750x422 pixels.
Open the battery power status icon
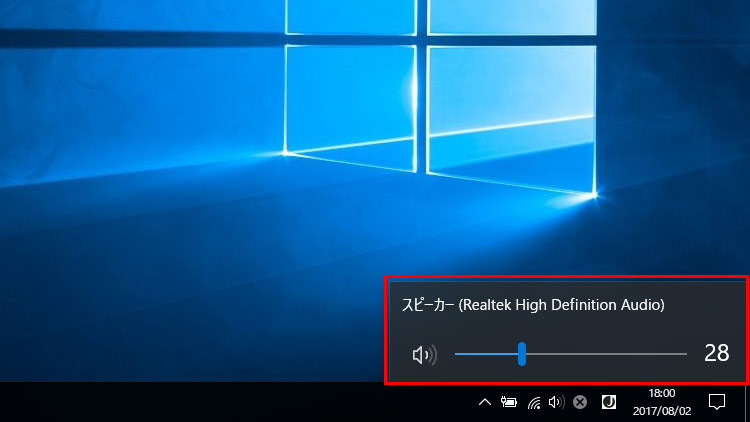click(x=509, y=402)
